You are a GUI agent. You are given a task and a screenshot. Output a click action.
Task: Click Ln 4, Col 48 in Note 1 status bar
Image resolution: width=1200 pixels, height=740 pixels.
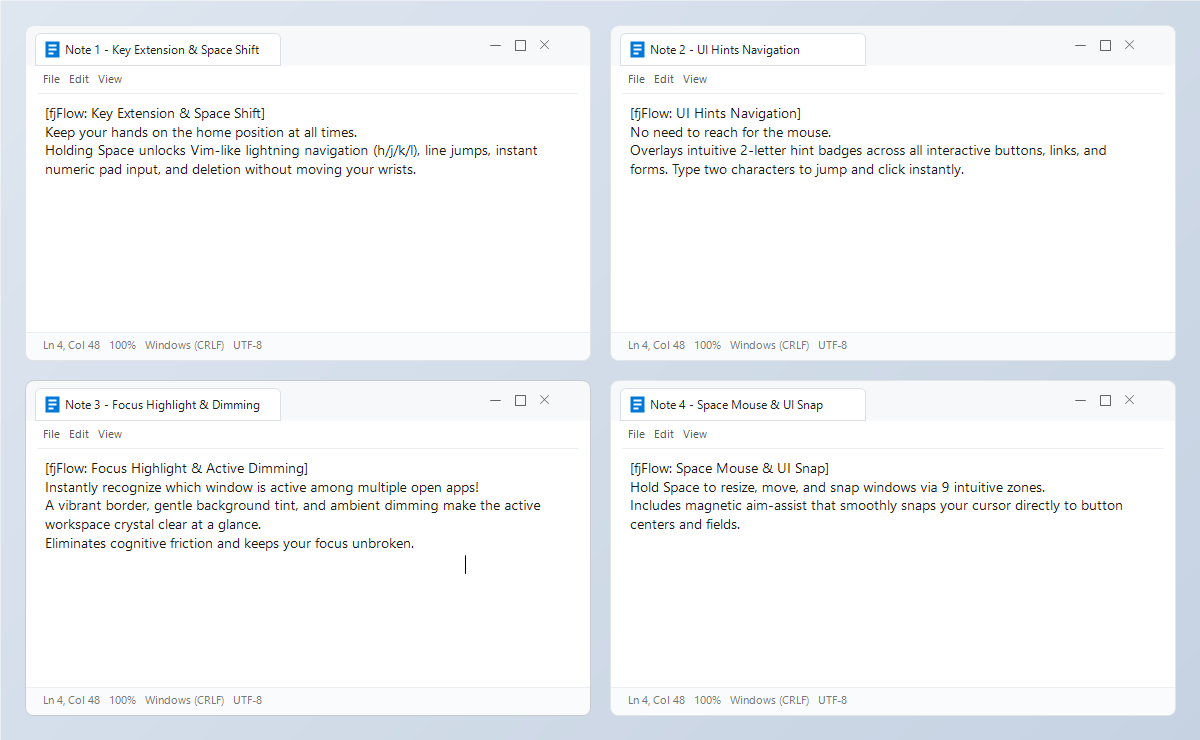pos(71,345)
